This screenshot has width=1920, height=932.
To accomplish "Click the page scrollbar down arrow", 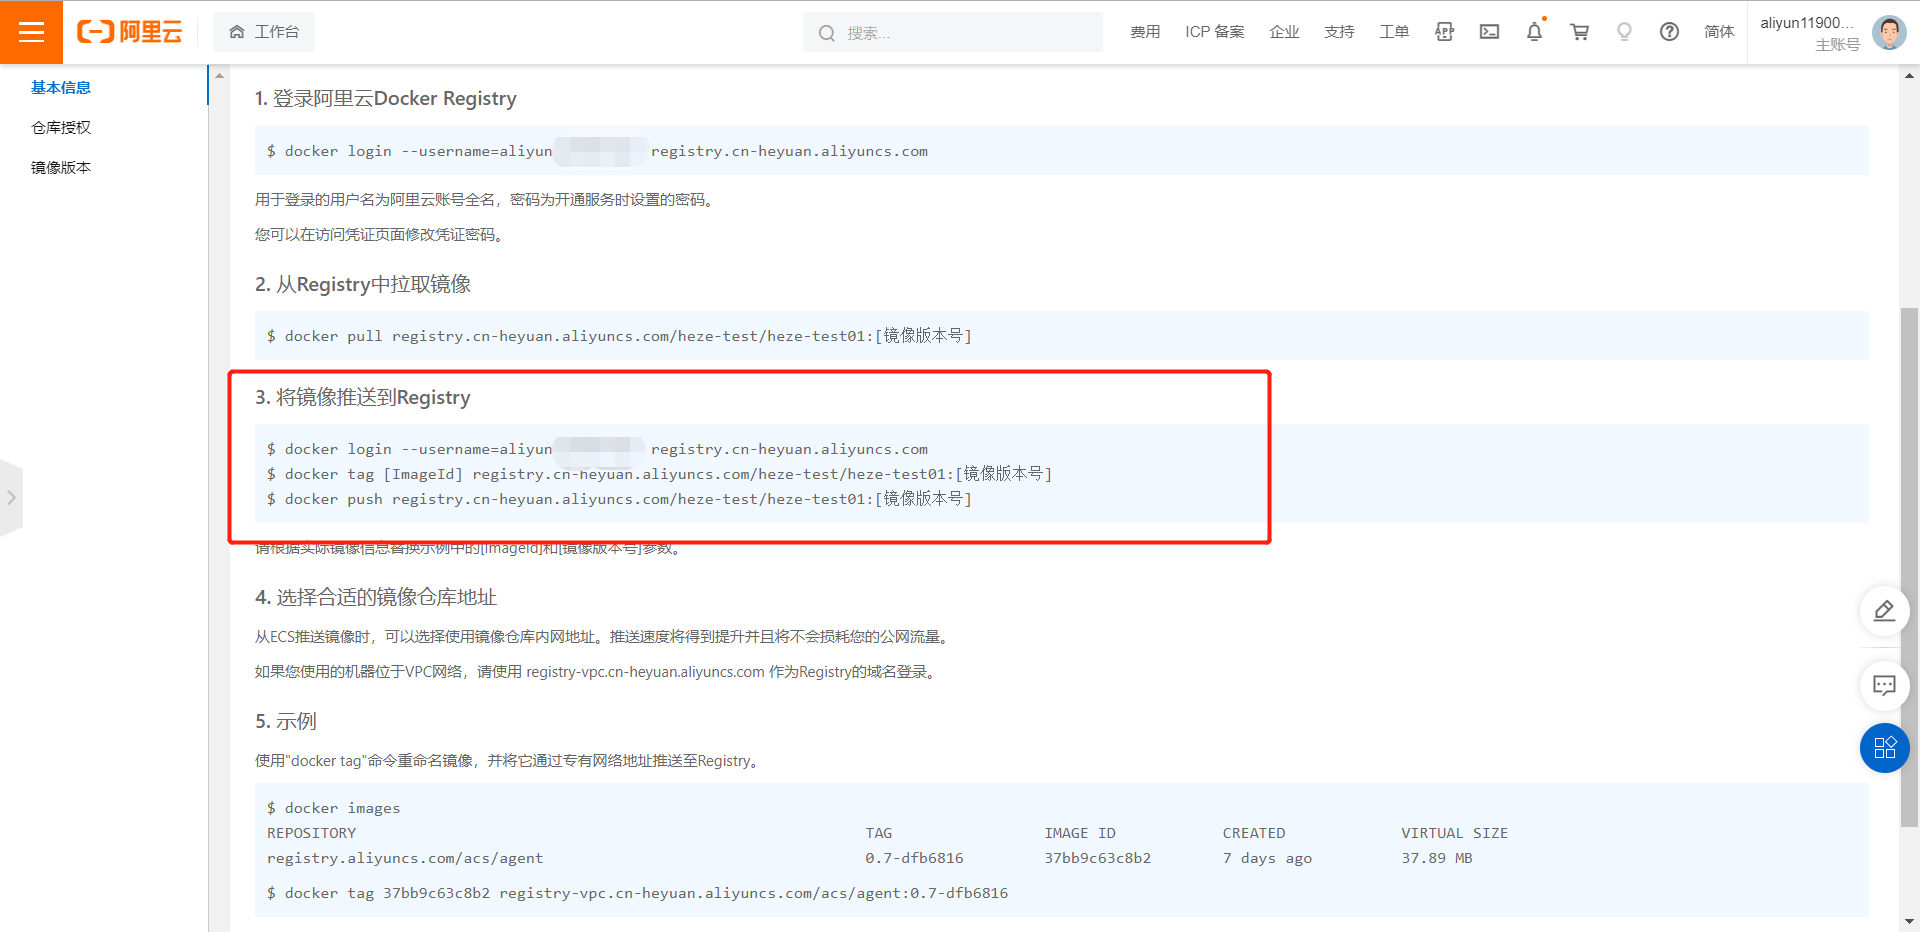I will [x=1910, y=922].
